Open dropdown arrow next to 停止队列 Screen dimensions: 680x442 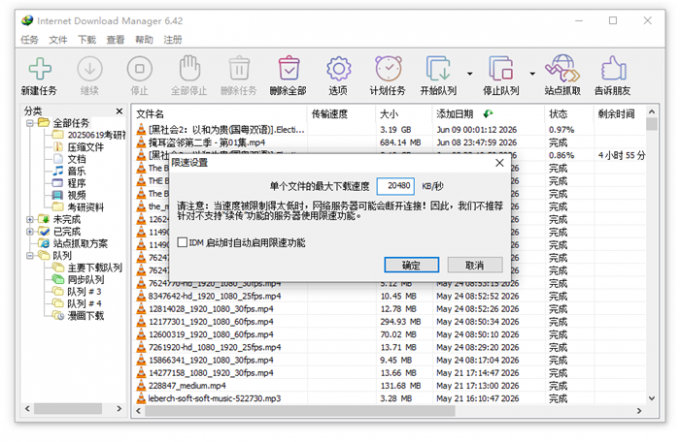(532, 74)
